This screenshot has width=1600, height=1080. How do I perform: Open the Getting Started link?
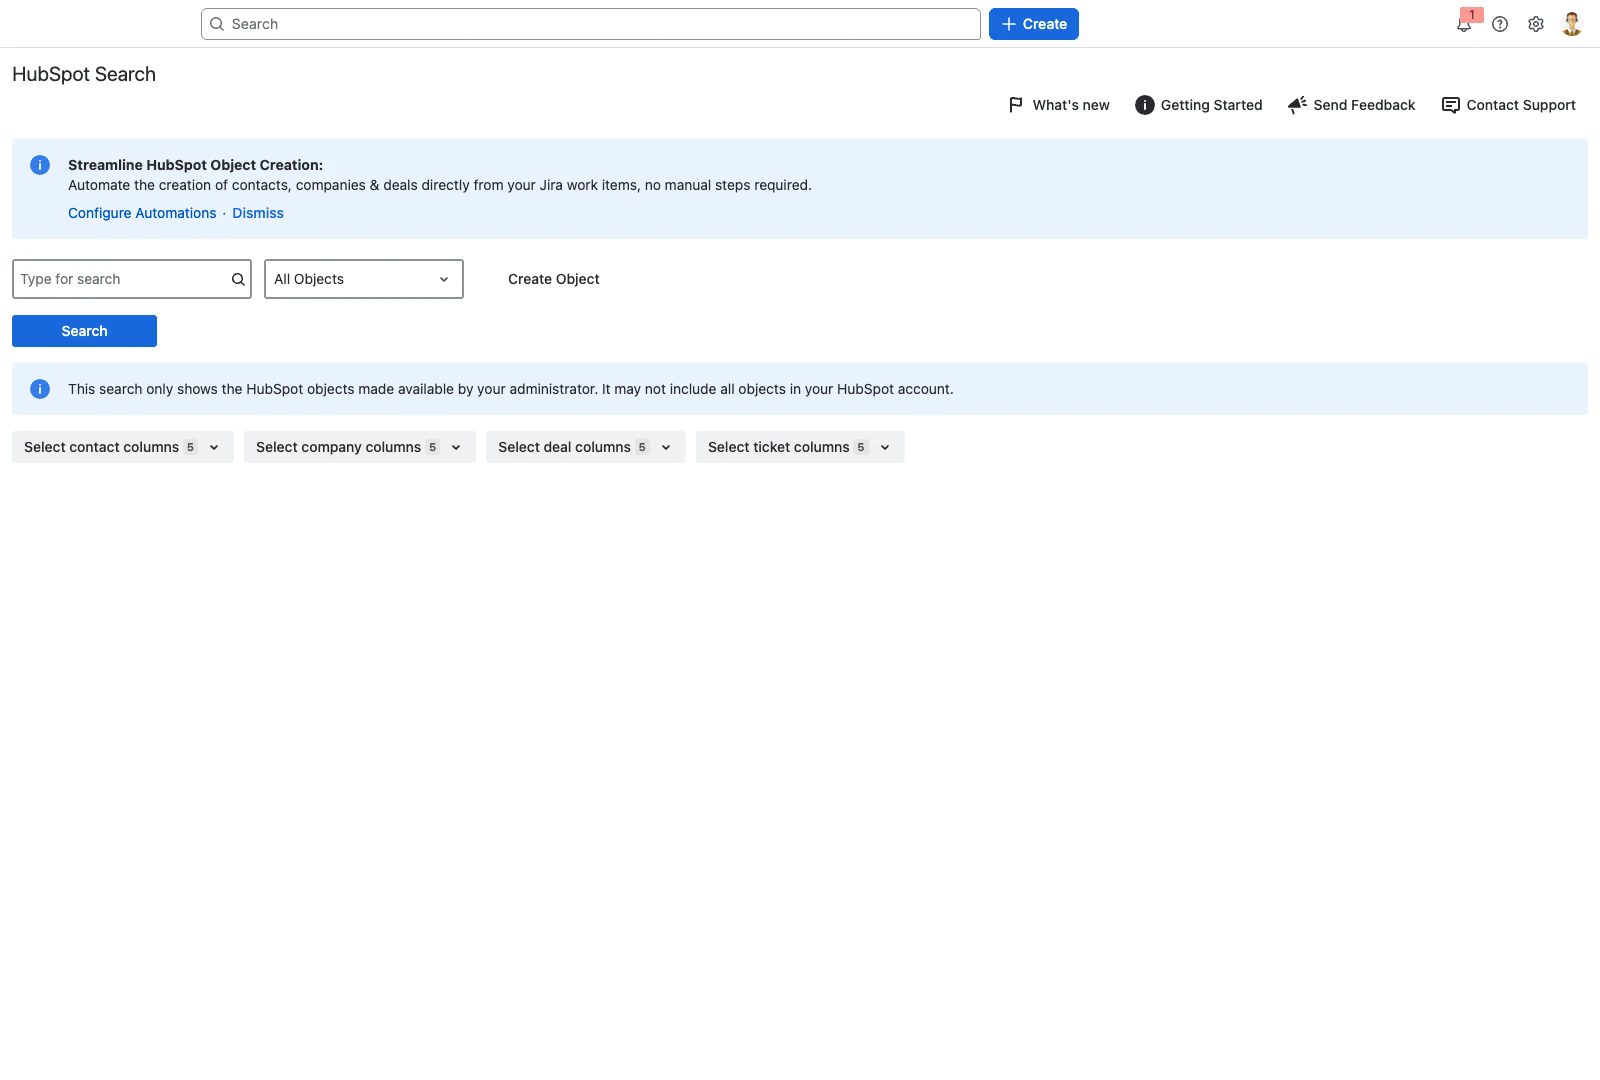[x=1199, y=105]
